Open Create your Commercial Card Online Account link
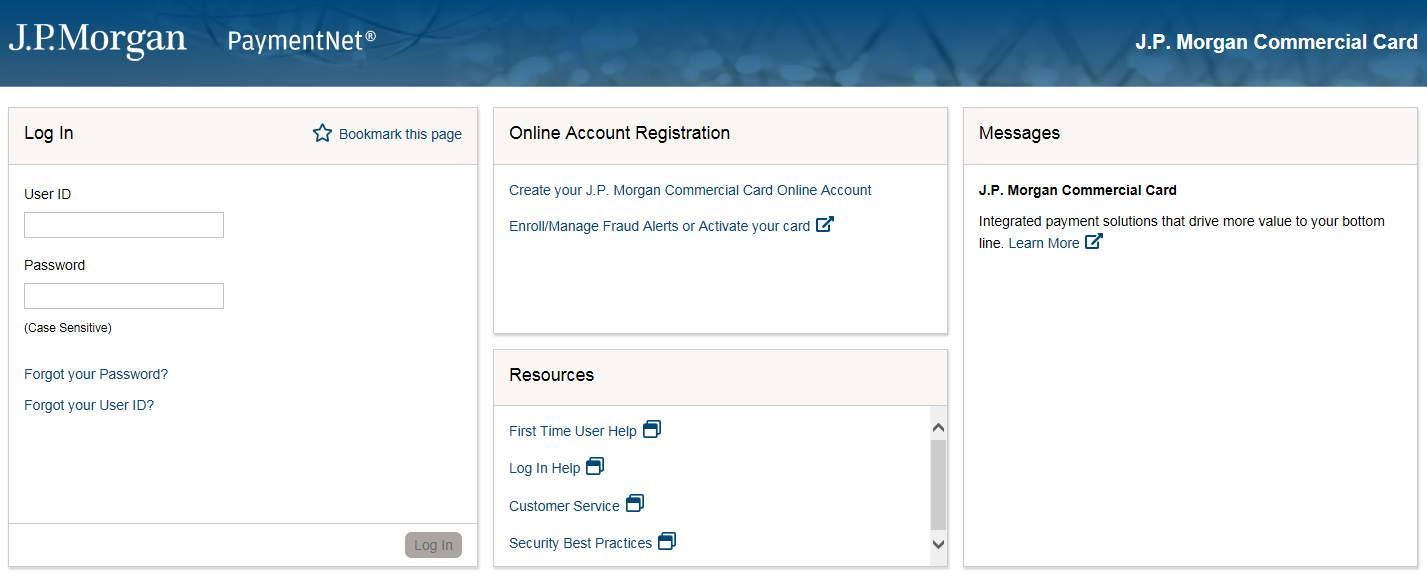The height and width of the screenshot is (582, 1427). coord(690,190)
